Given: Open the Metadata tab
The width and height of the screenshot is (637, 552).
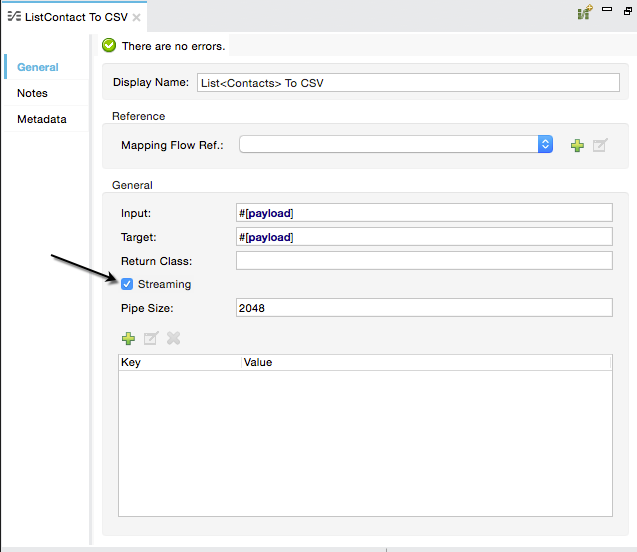Looking at the screenshot, I should pyautogui.click(x=41, y=119).
